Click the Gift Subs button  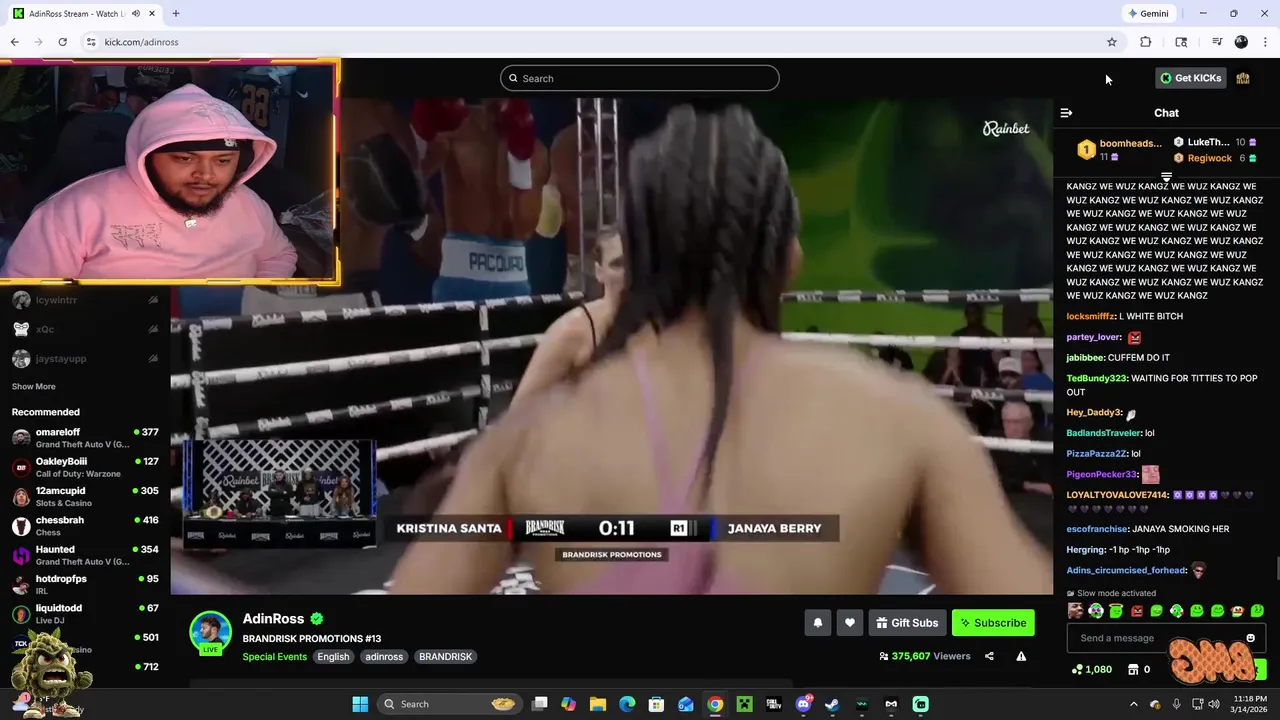[x=907, y=623]
